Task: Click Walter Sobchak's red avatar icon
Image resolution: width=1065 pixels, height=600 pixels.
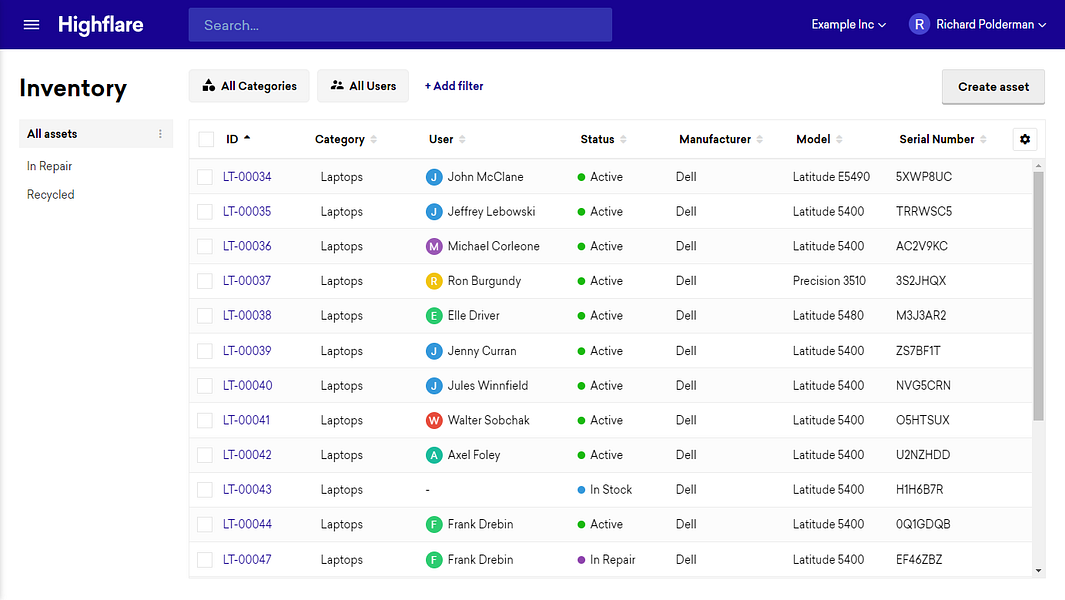Action: point(434,421)
